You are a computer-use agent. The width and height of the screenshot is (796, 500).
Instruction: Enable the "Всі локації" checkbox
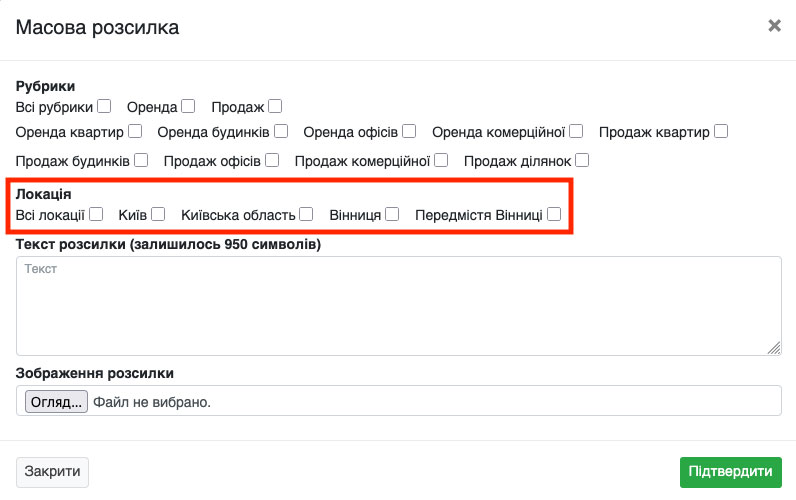(96, 213)
